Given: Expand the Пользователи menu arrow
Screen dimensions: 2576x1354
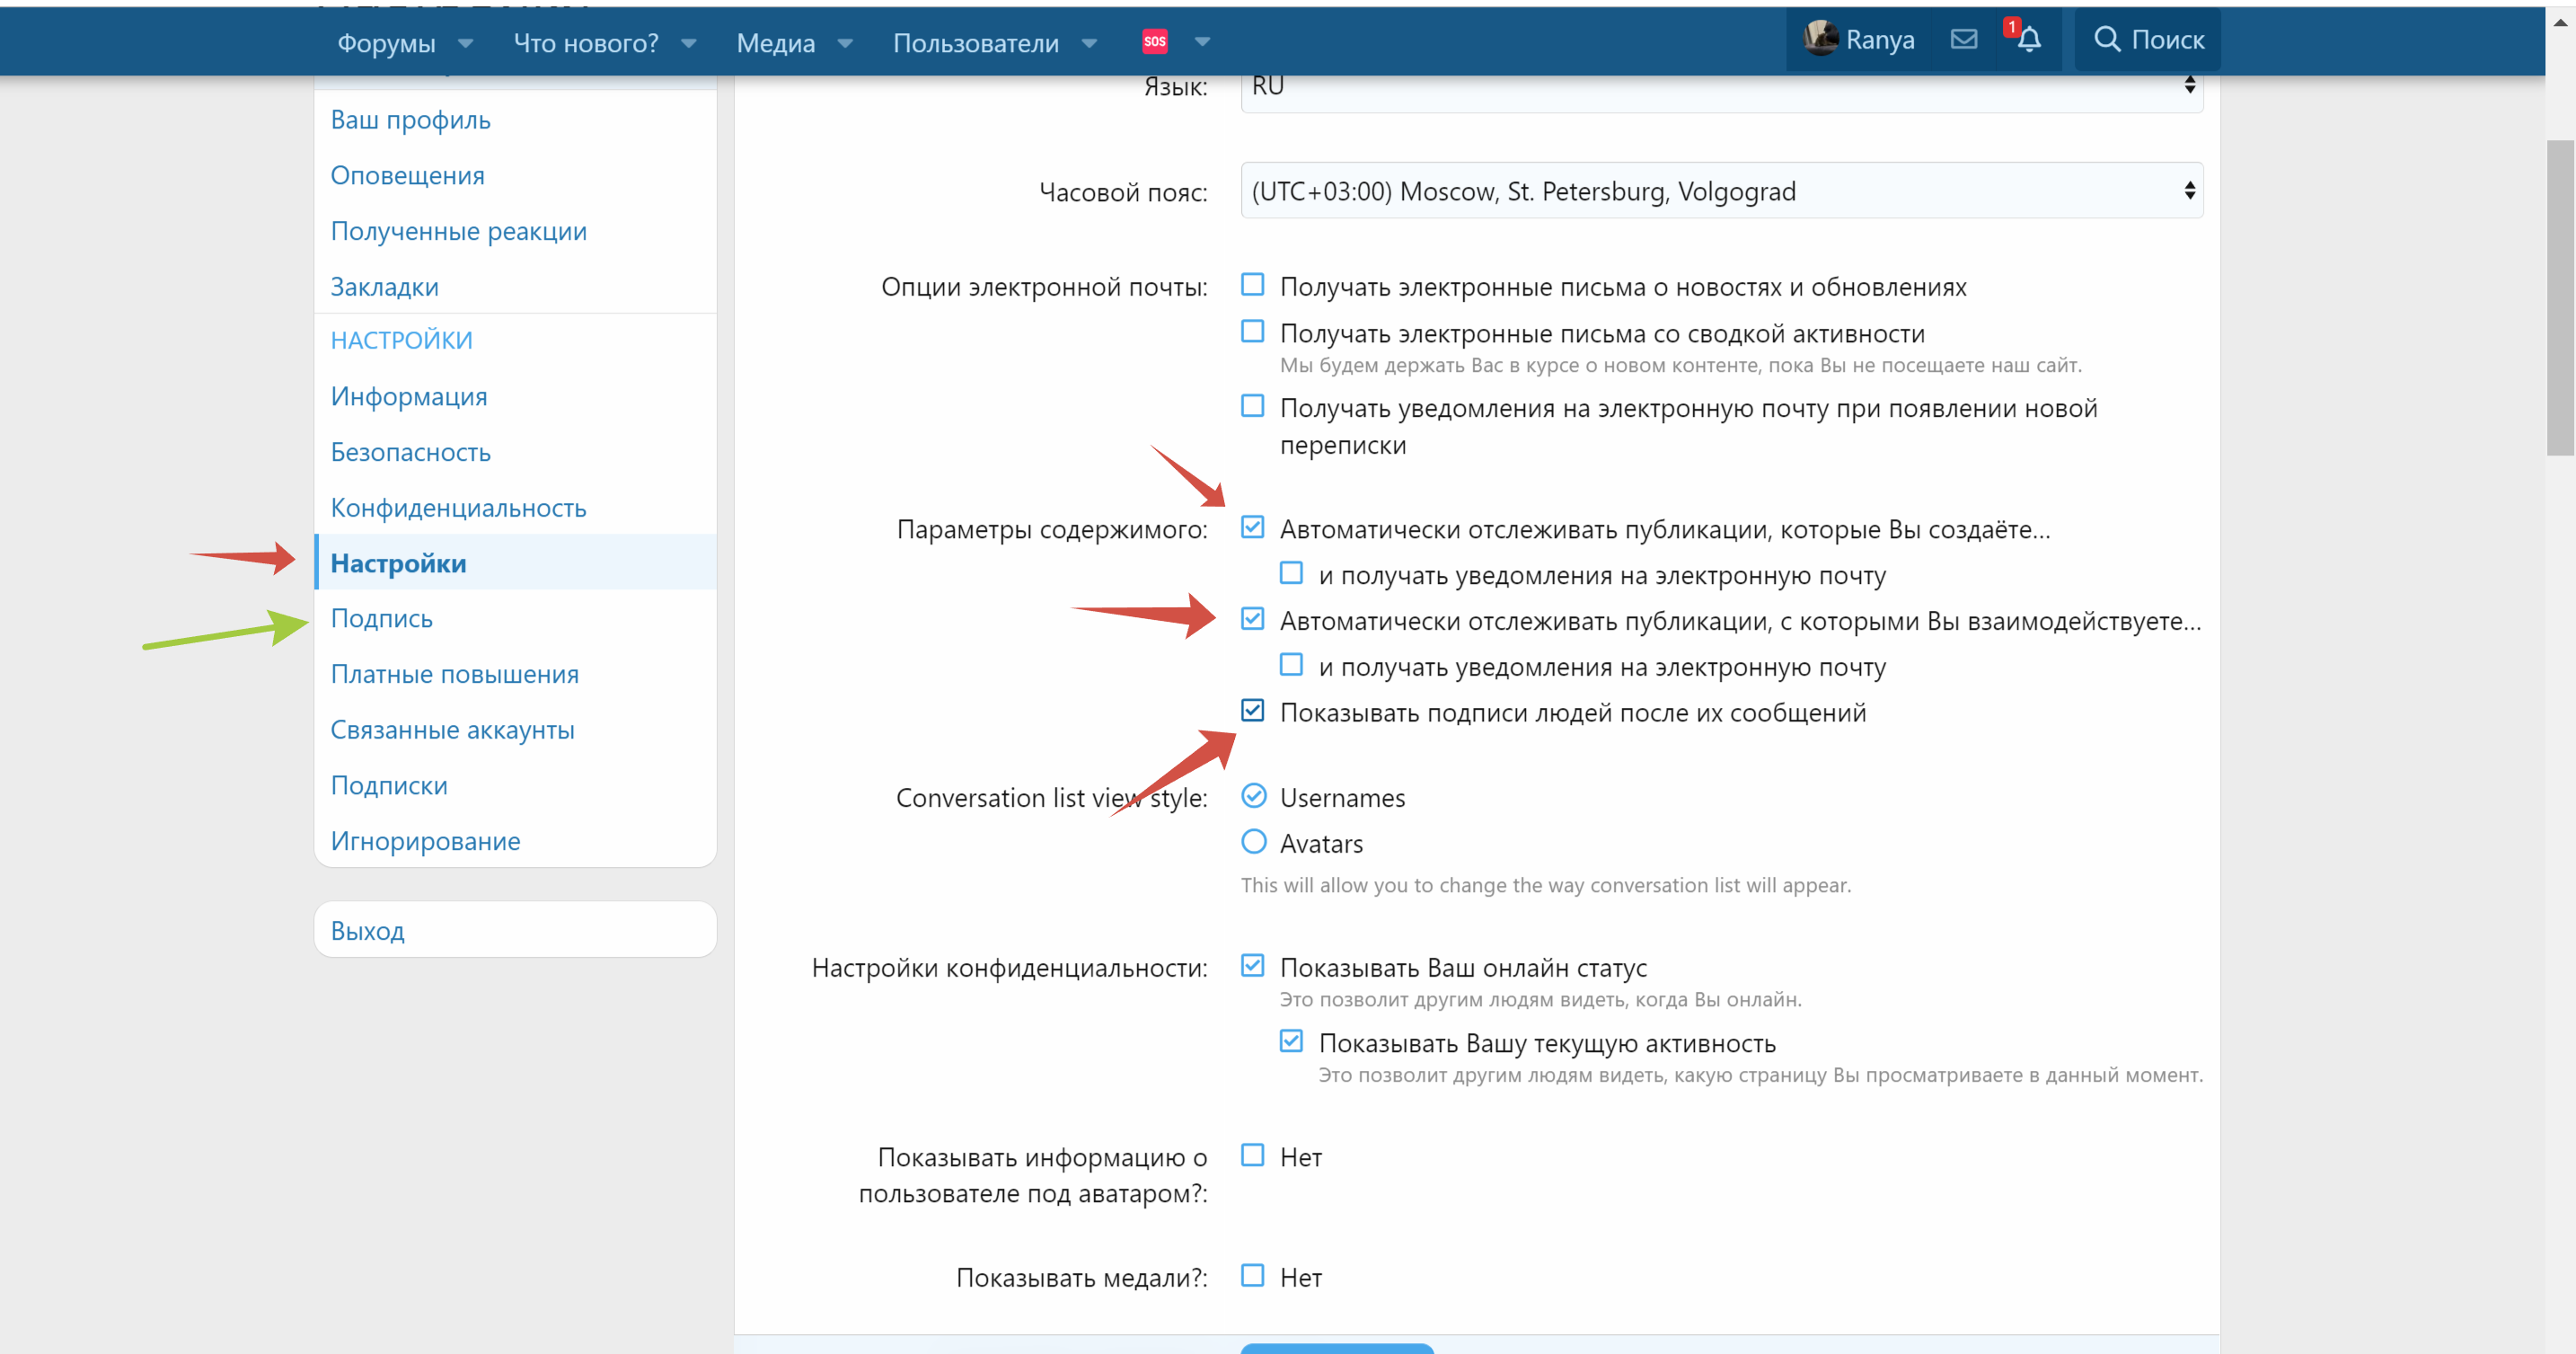Looking at the screenshot, I should (1089, 43).
